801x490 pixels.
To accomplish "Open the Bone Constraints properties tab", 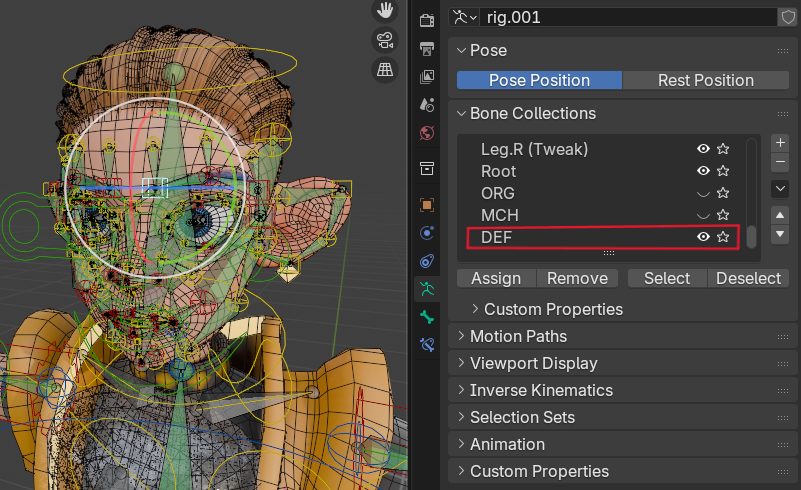I will (x=427, y=345).
